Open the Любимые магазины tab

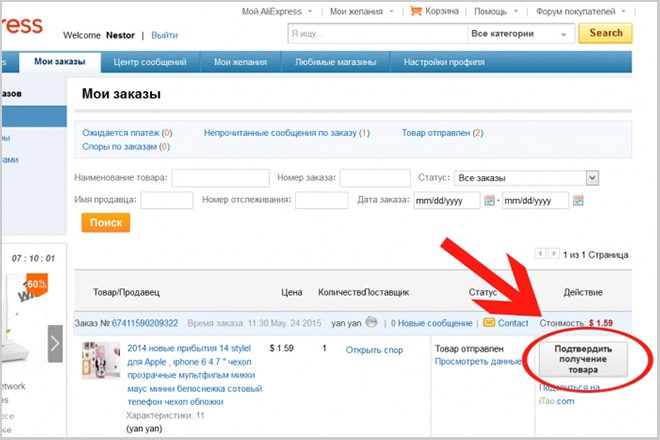pyautogui.click(x=335, y=63)
